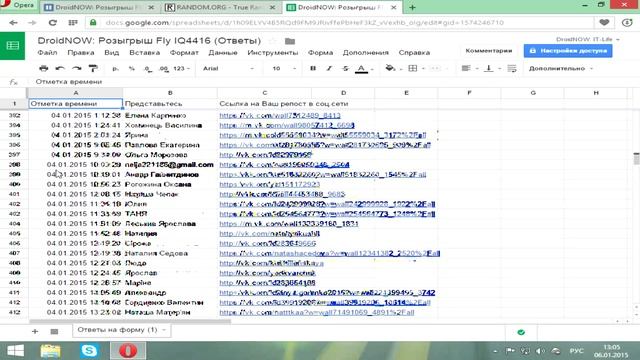Open Skype from the taskbar
640x360 pixels.
tap(89, 351)
